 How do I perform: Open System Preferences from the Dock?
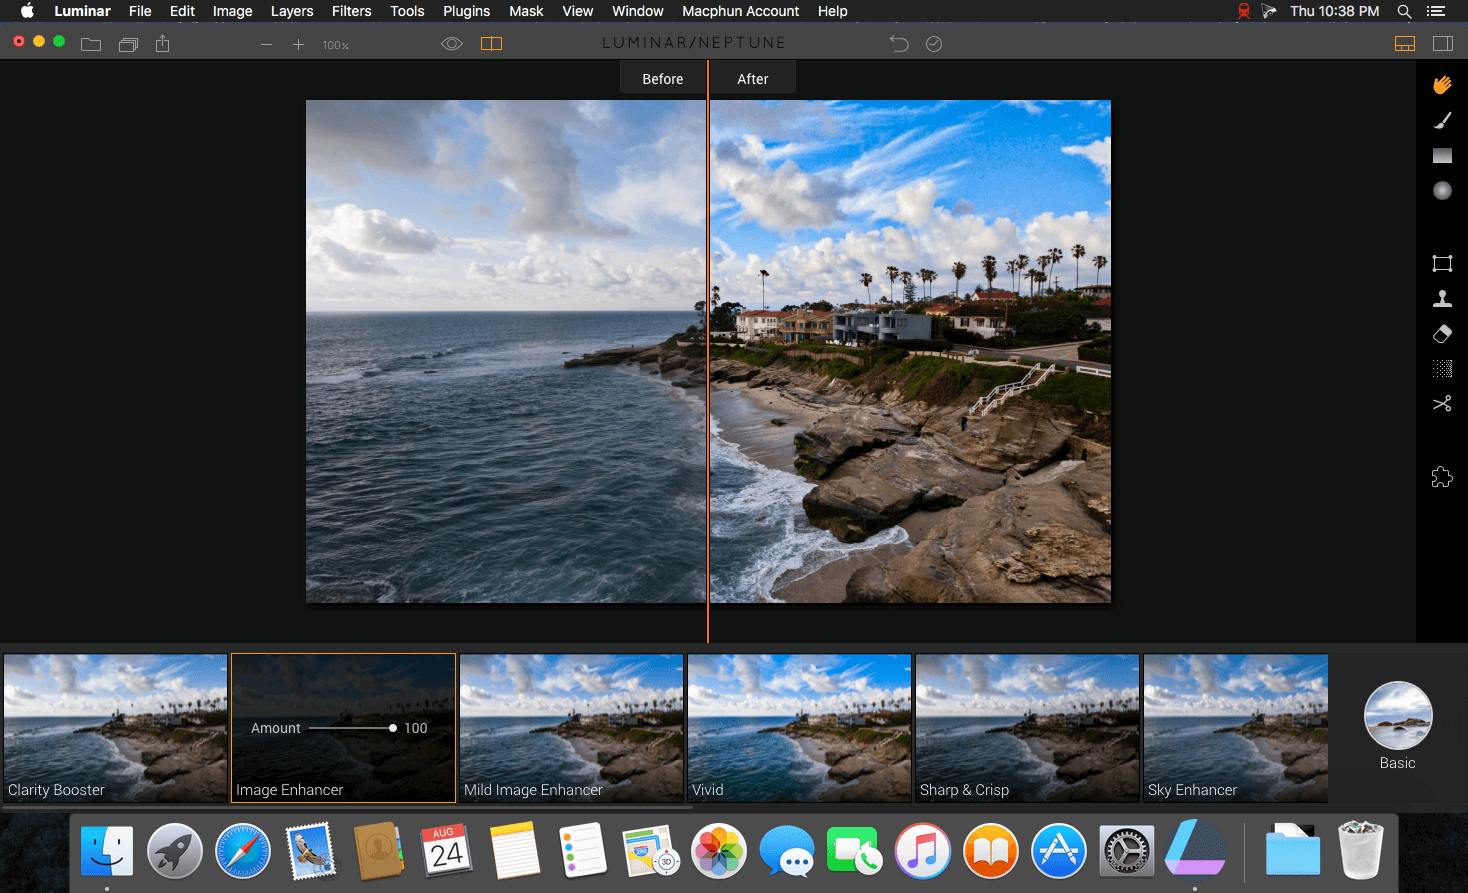[x=1127, y=851]
